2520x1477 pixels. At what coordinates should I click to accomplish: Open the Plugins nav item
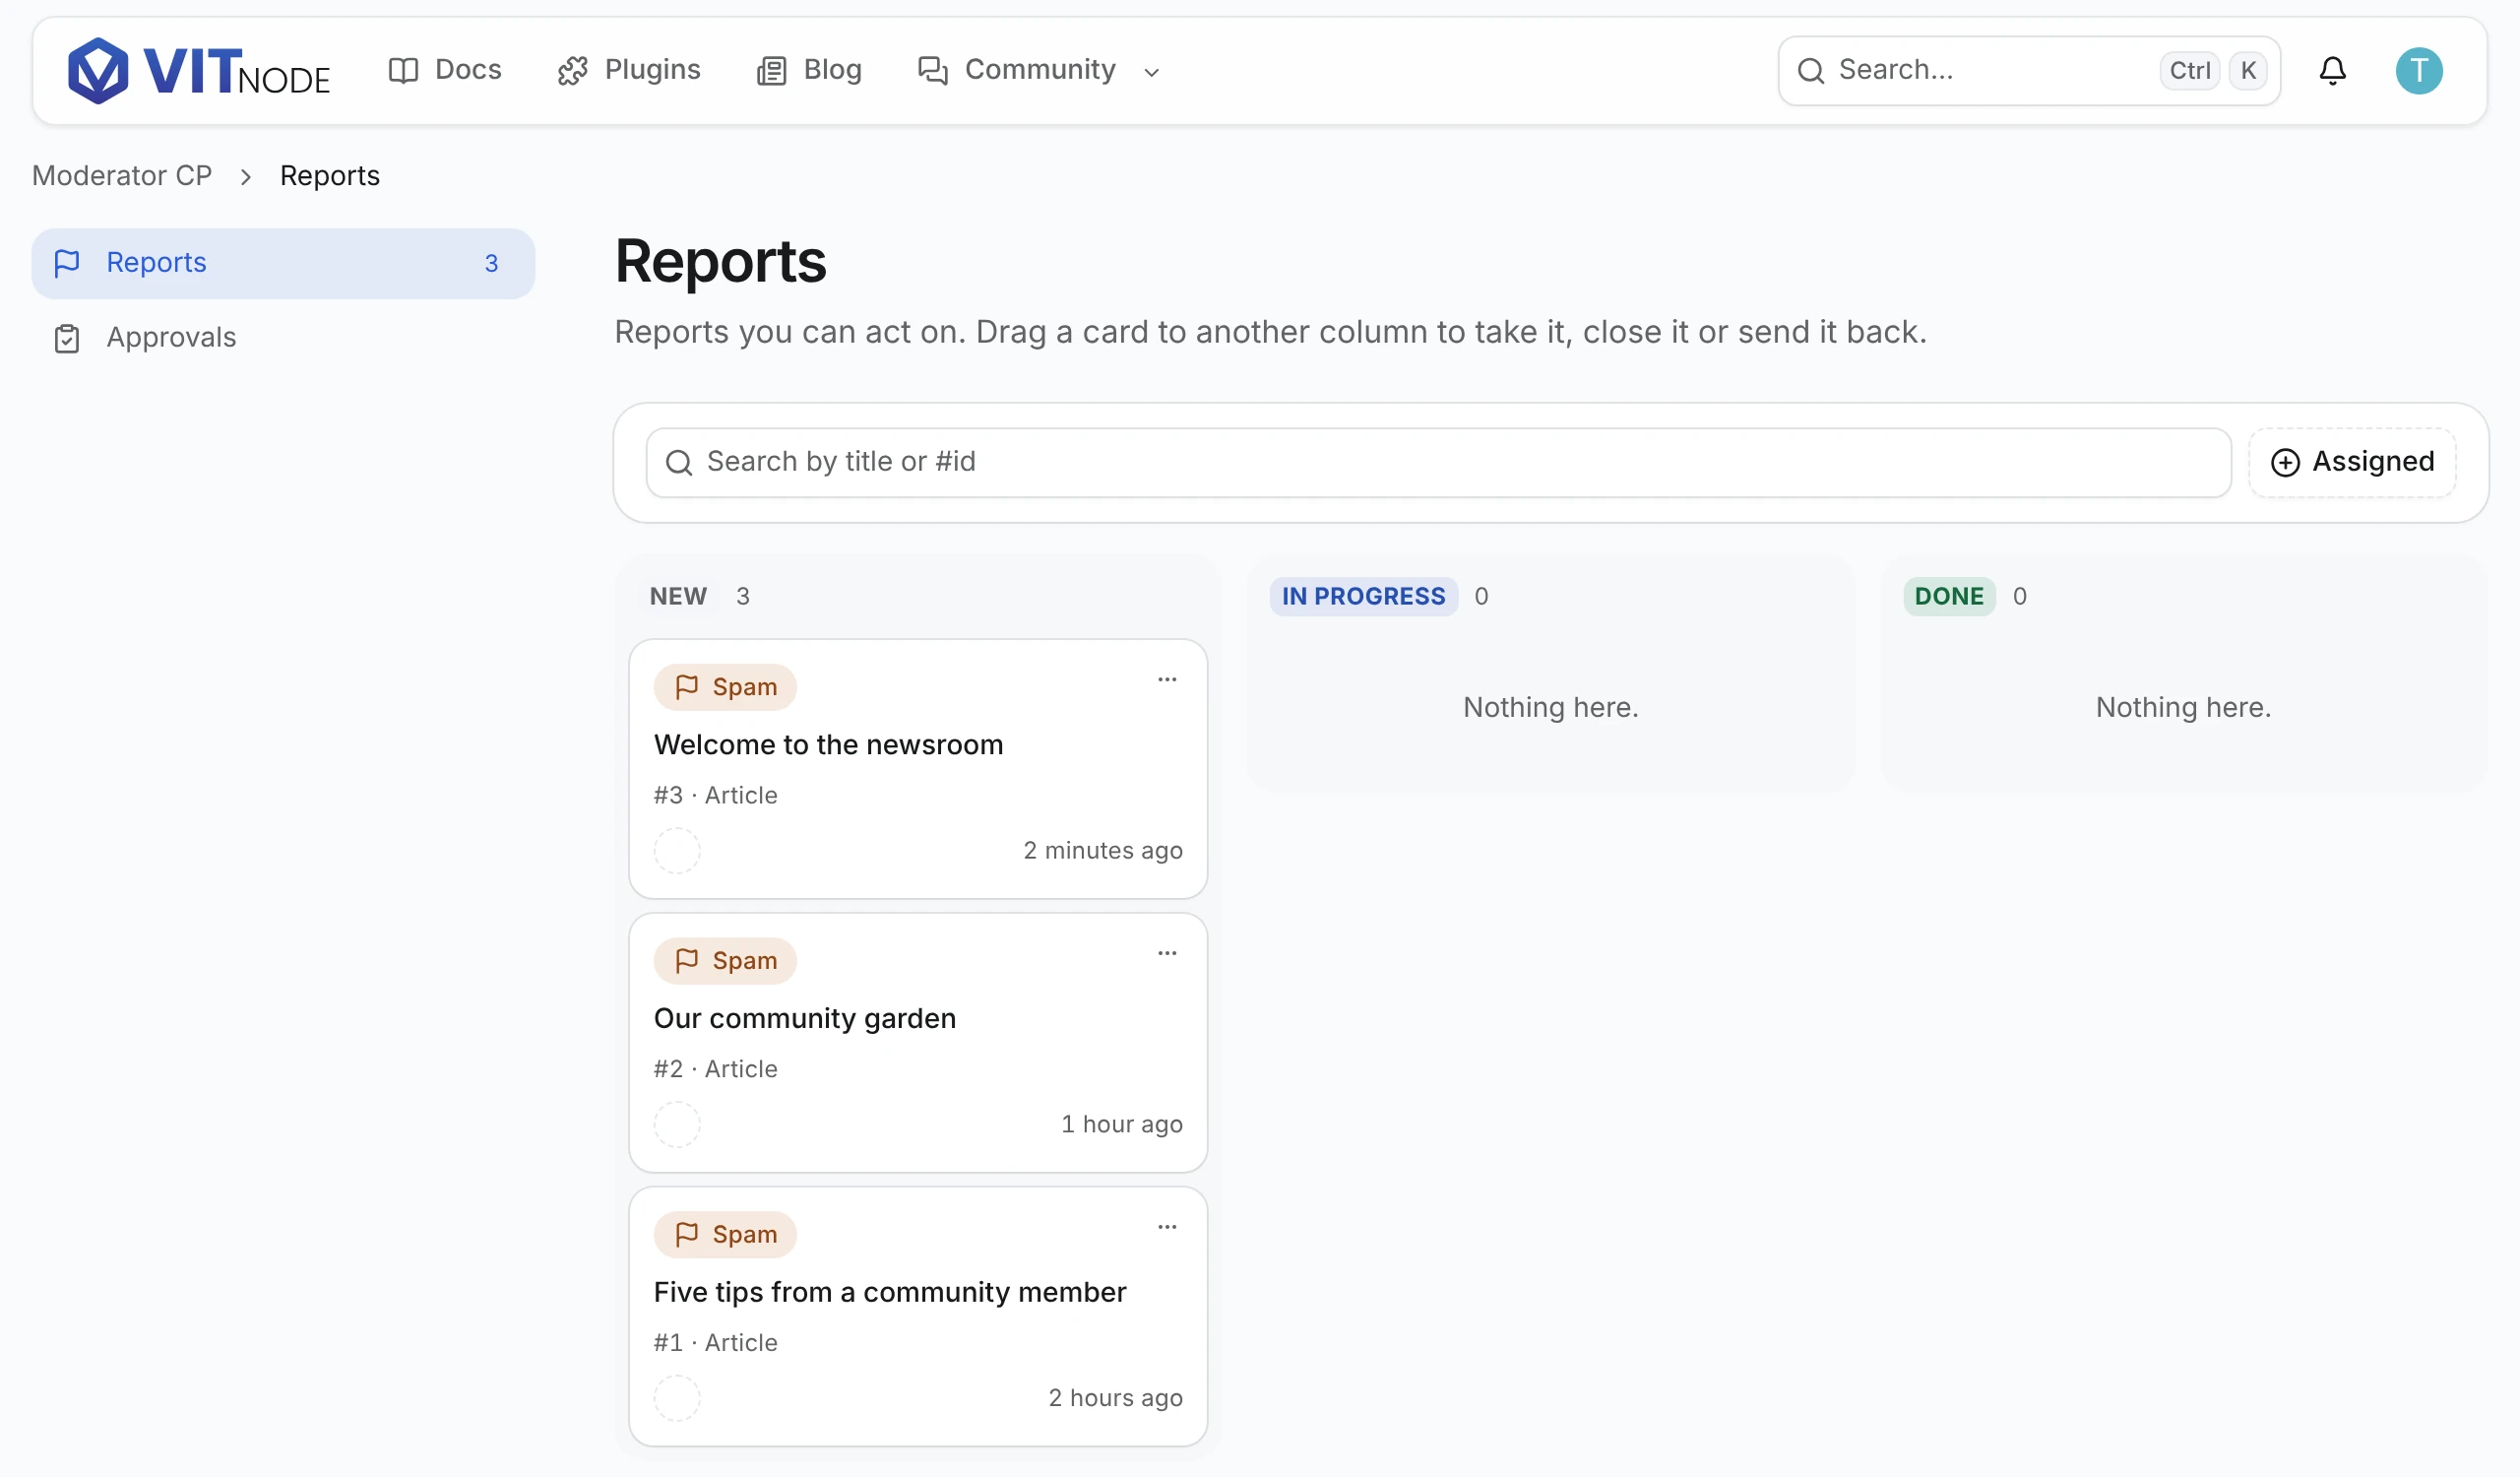tap(629, 70)
